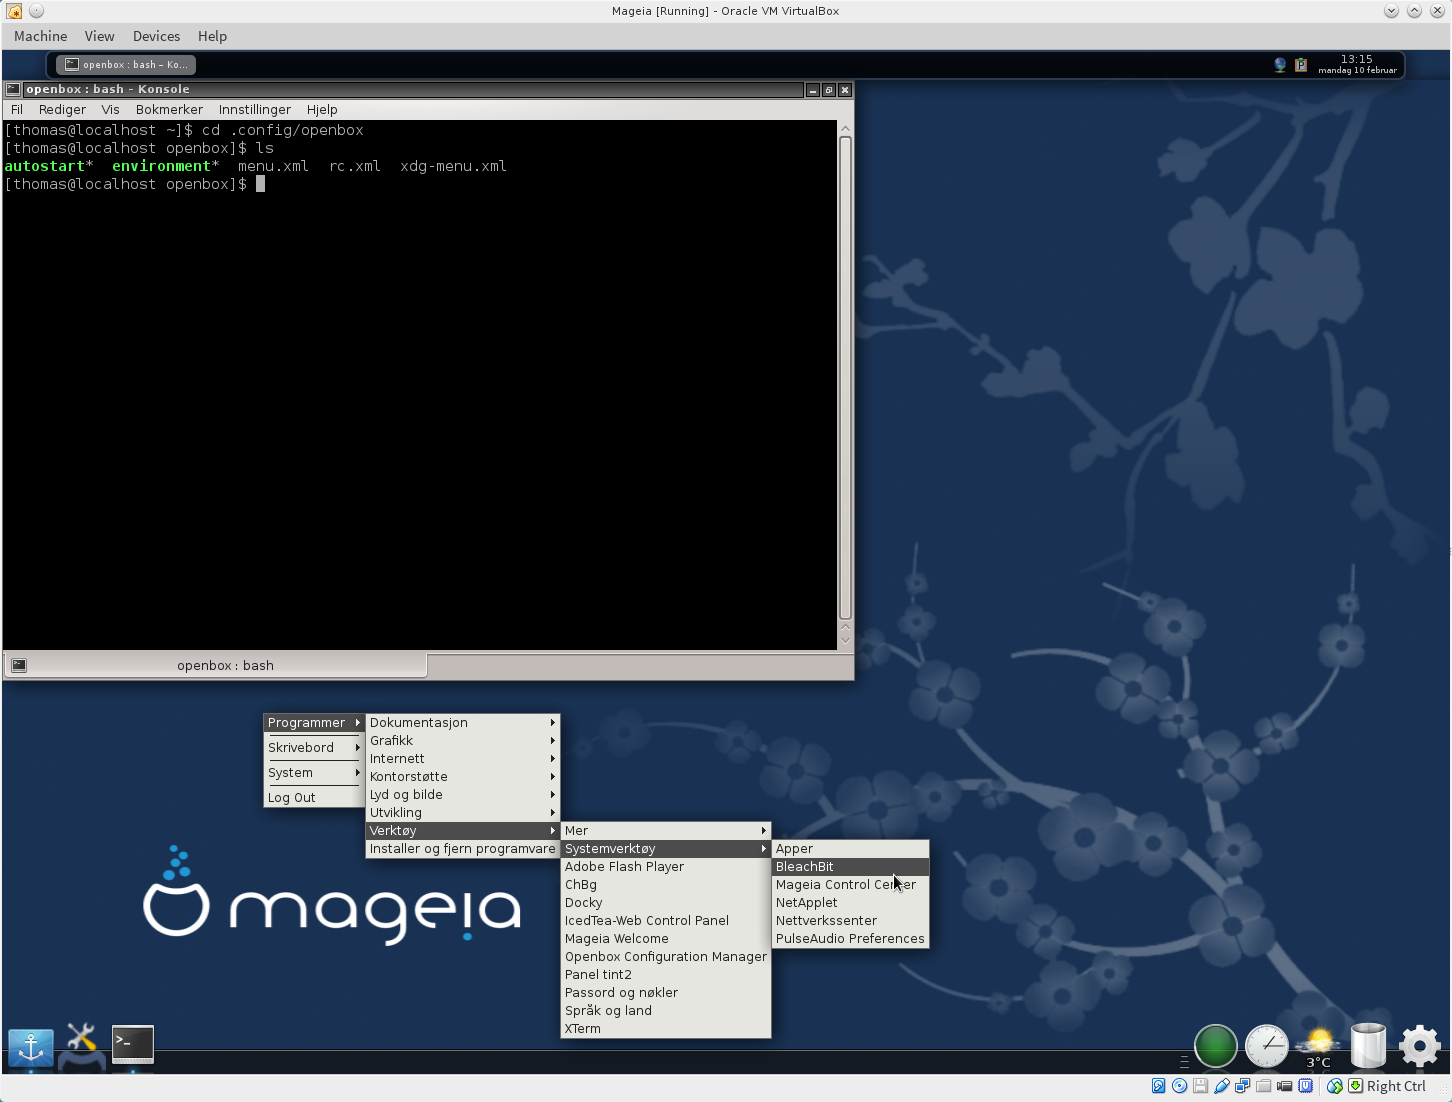
Task: Click the green orb icon in dock
Action: coord(1216,1046)
